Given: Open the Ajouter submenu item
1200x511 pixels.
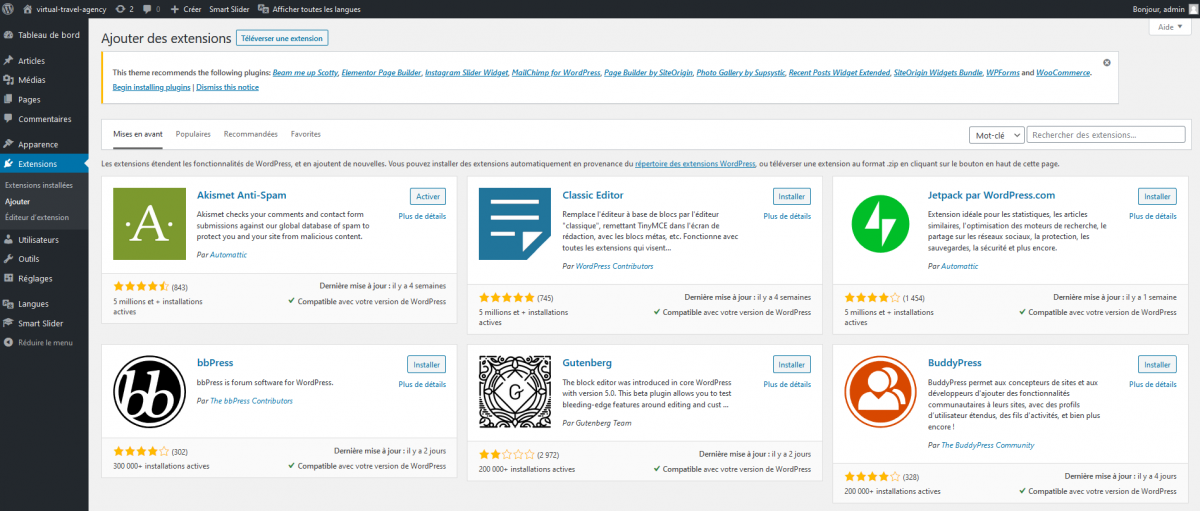Looking at the screenshot, I should (18, 201).
